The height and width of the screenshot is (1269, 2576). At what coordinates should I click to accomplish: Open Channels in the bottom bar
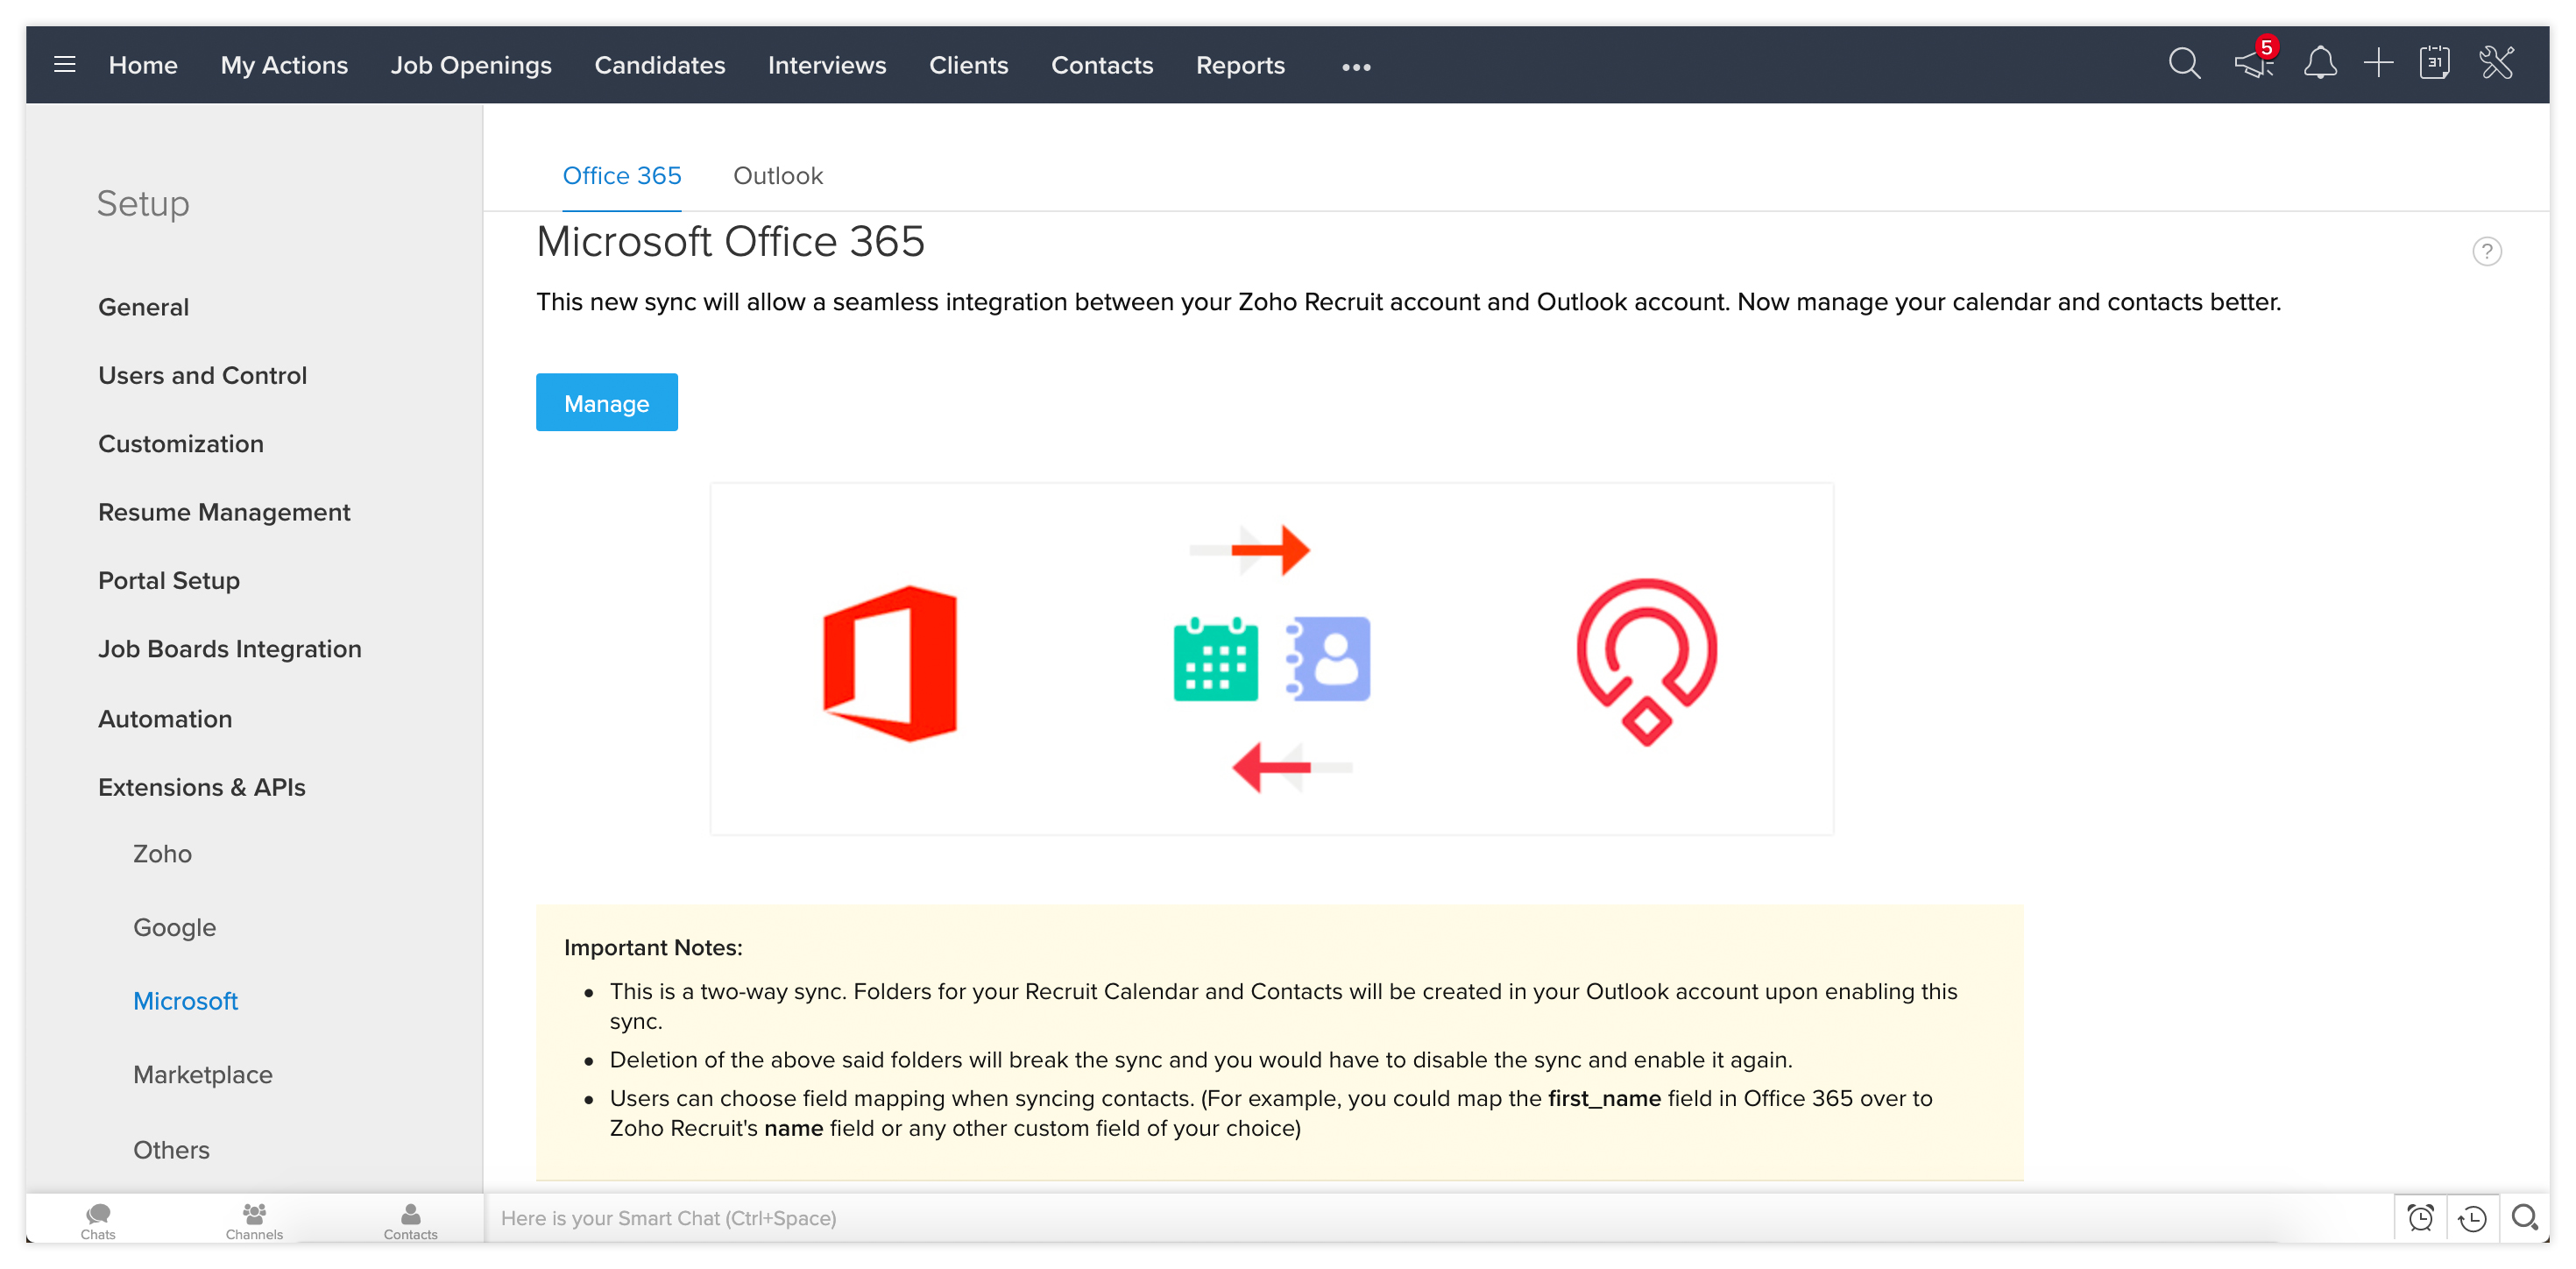(254, 1221)
